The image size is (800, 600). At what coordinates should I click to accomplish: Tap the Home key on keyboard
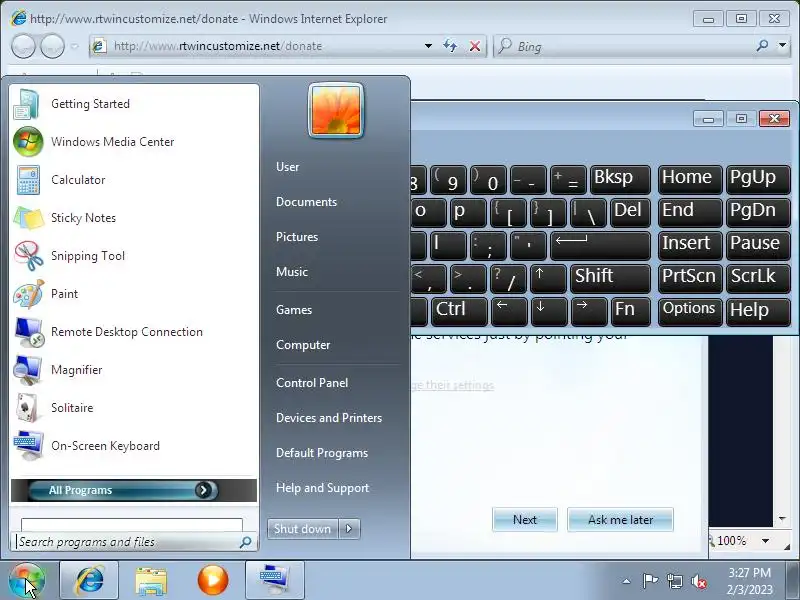690,180
